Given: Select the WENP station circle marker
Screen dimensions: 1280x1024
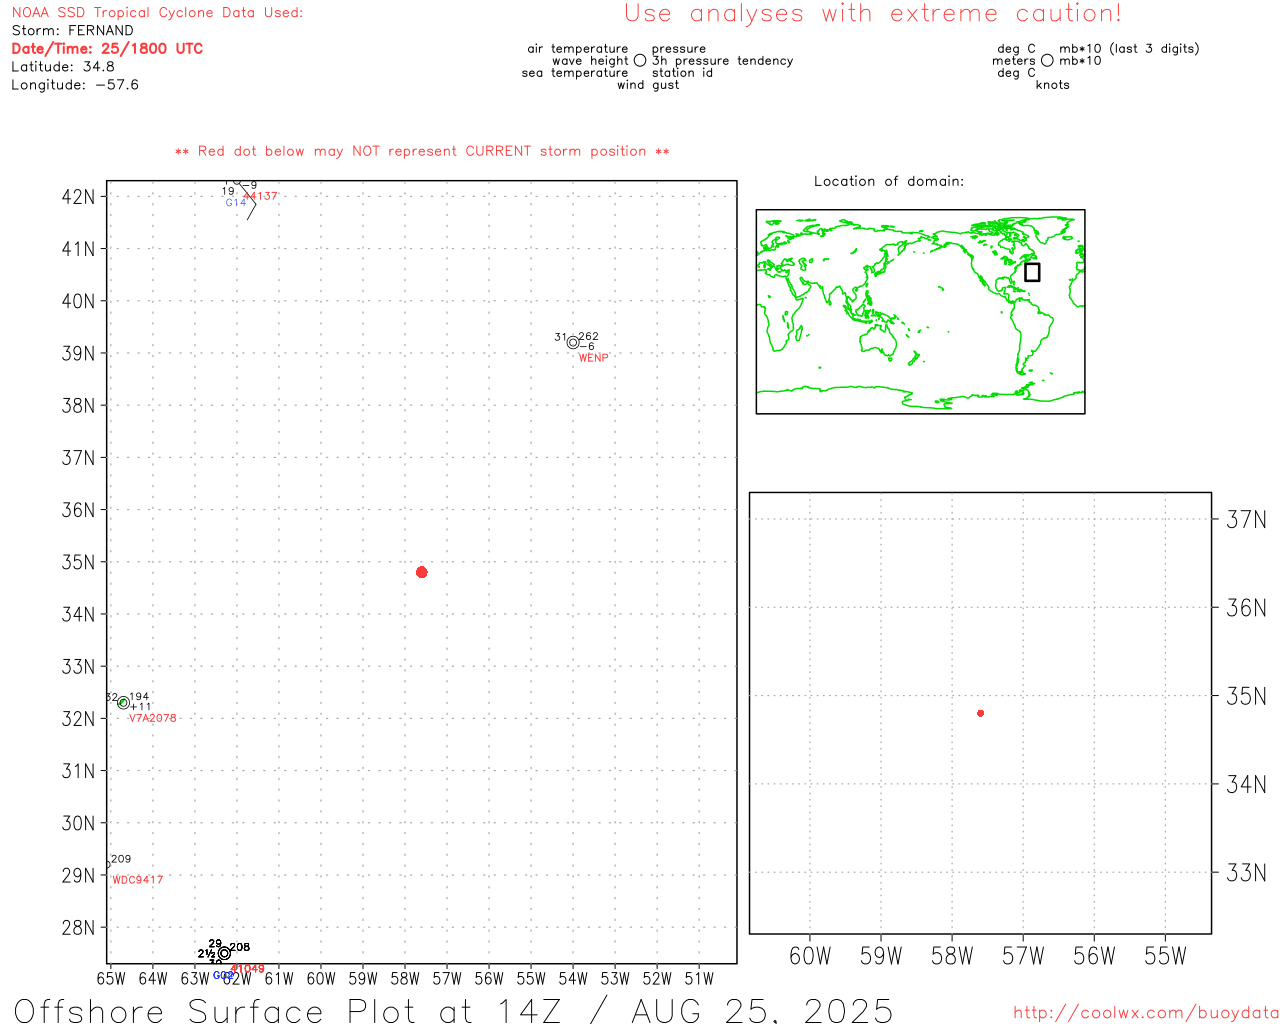Looking at the screenshot, I should [573, 343].
